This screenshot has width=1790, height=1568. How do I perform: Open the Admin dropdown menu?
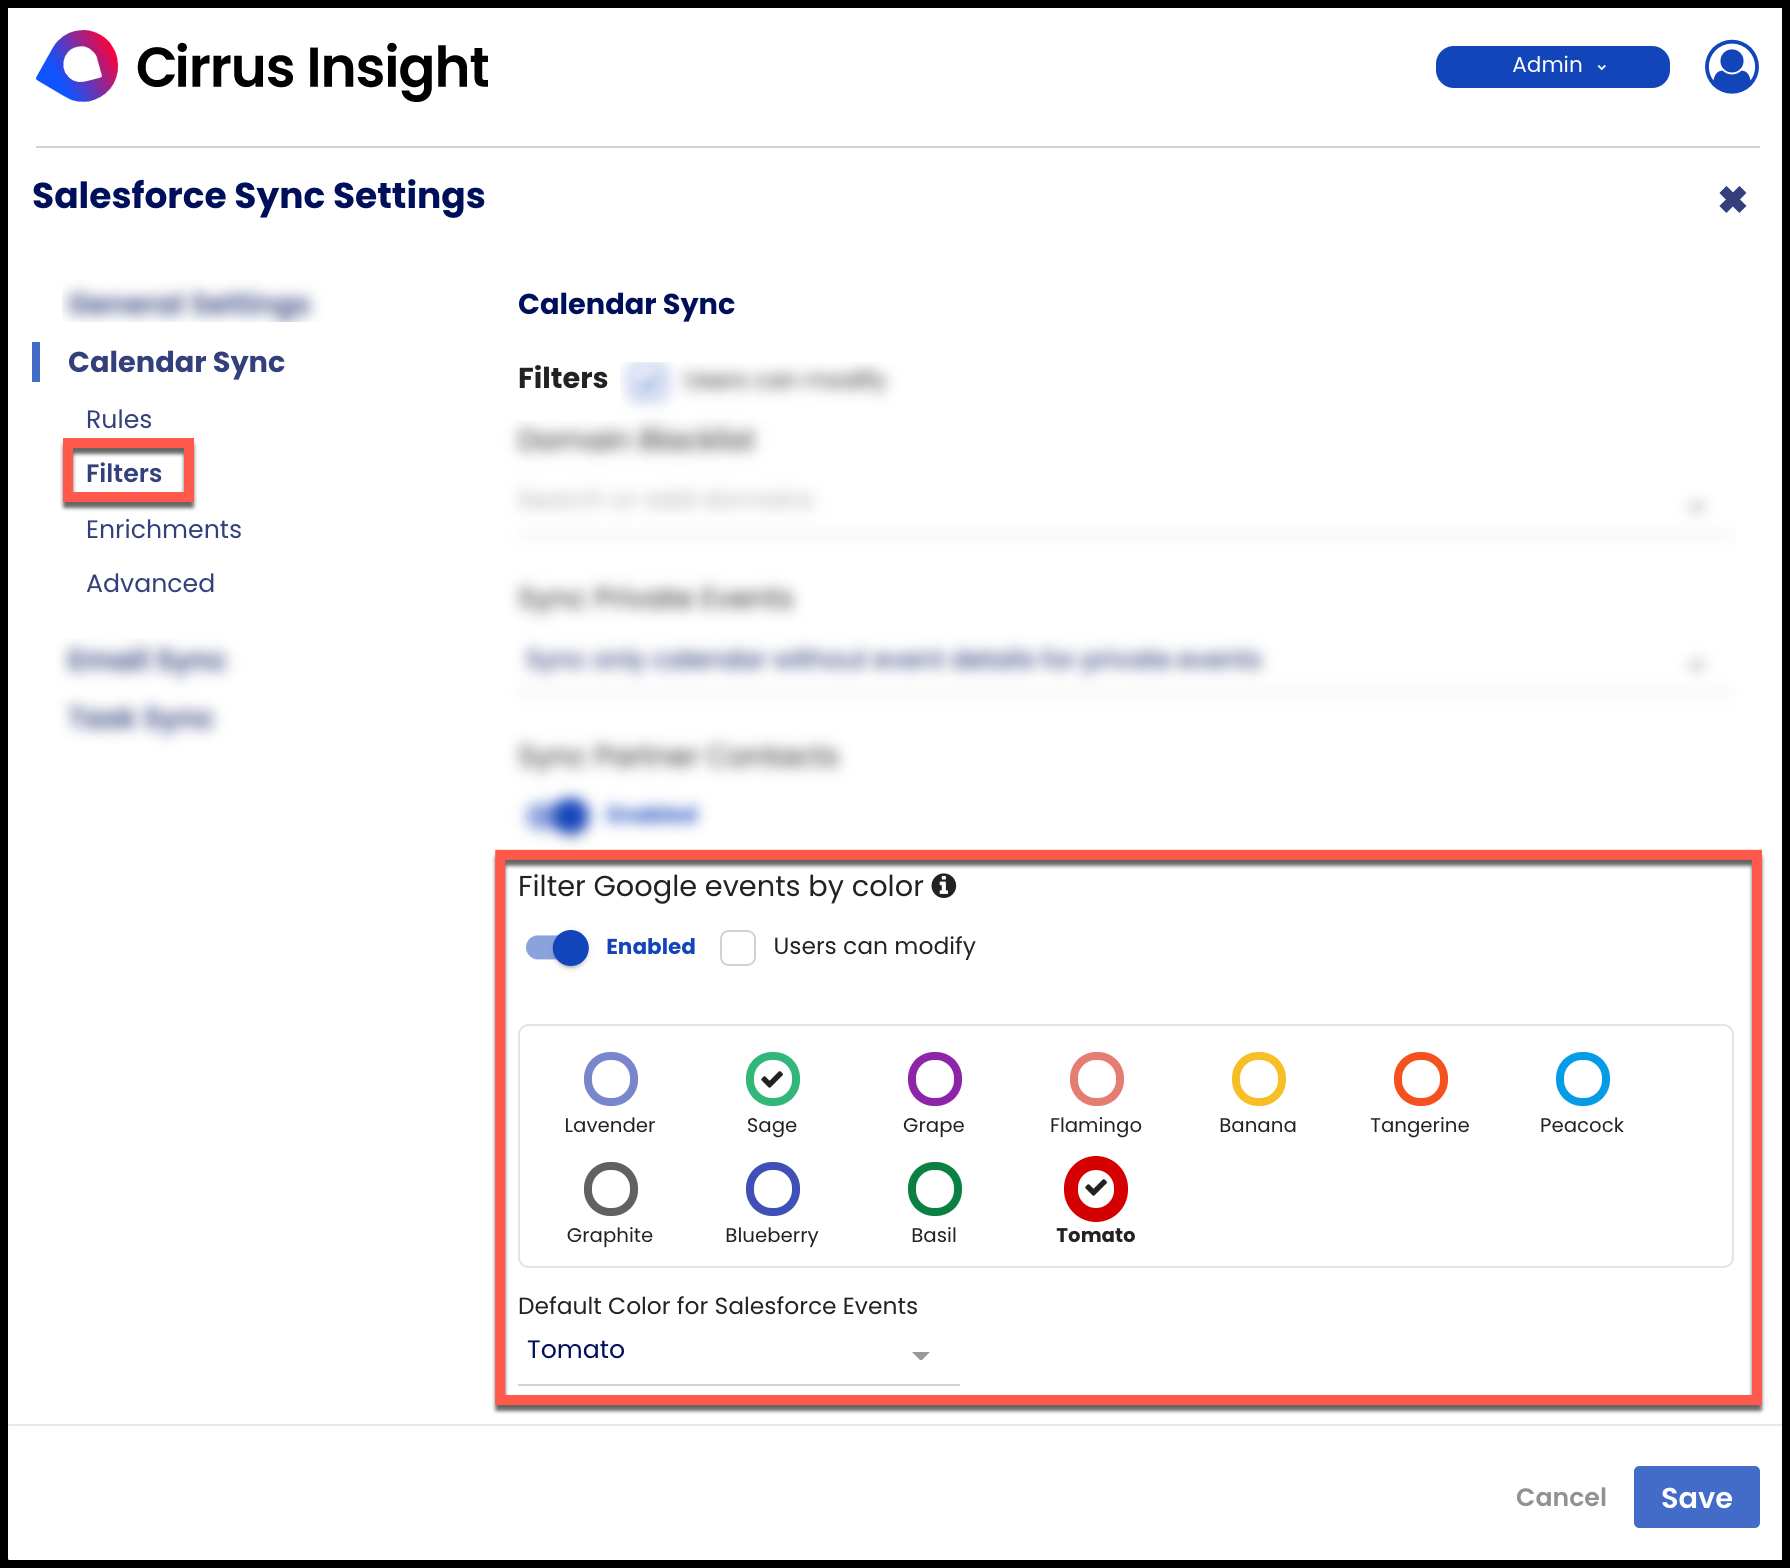[x=1552, y=66]
